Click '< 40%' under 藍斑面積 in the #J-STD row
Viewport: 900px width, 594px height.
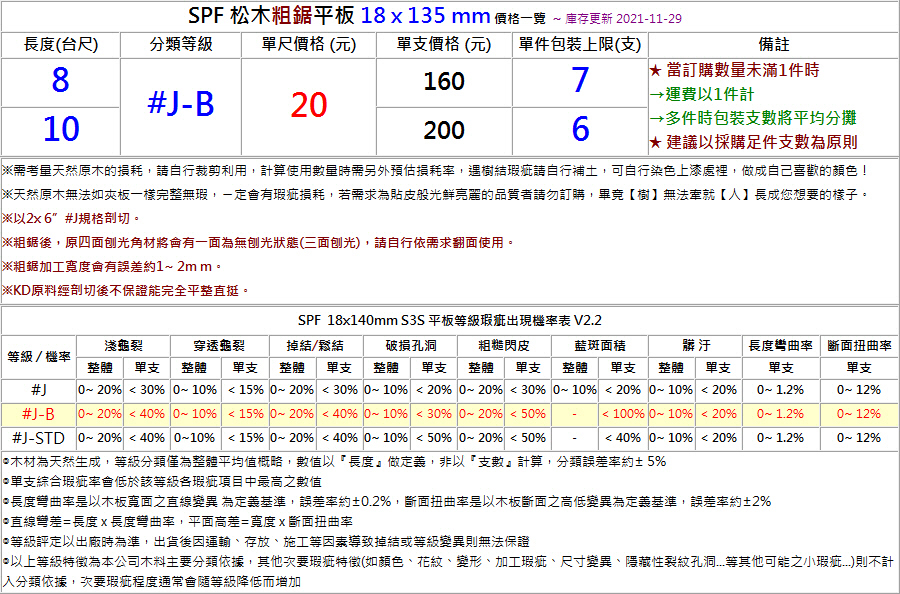[623, 438]
